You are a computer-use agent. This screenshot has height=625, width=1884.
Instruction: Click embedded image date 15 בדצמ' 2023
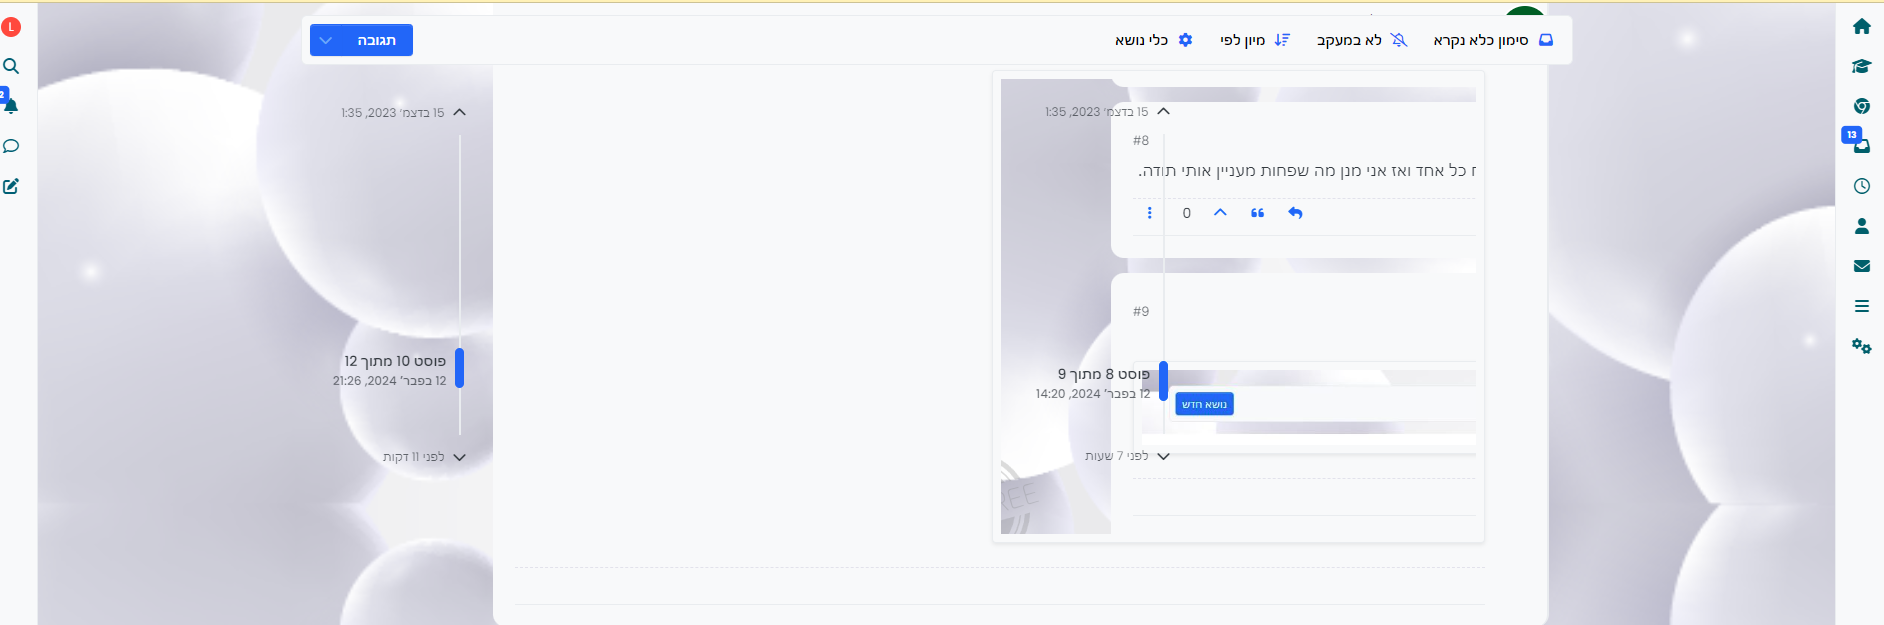[1097, 112]
